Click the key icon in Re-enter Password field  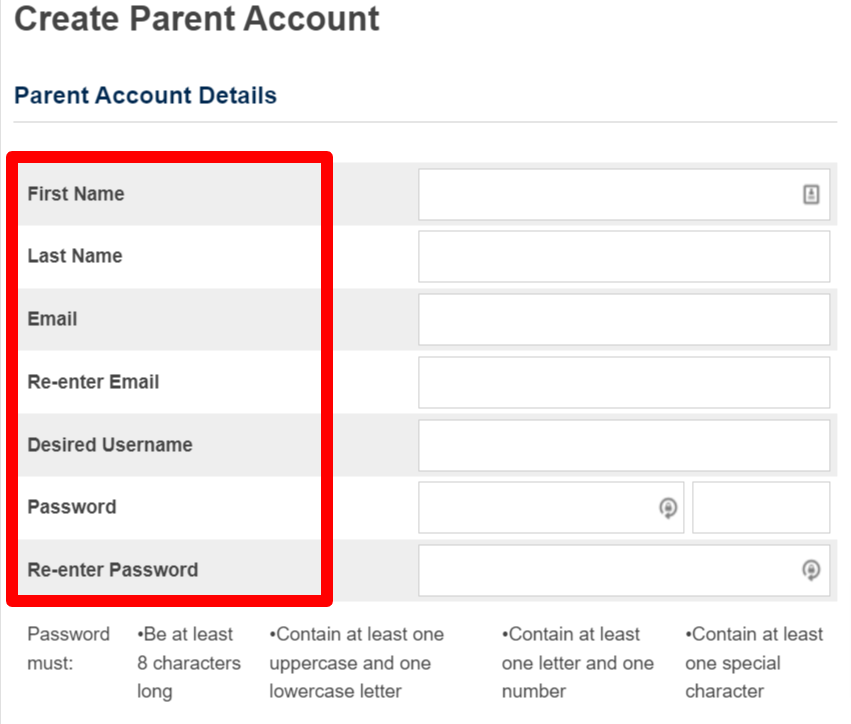811,570
